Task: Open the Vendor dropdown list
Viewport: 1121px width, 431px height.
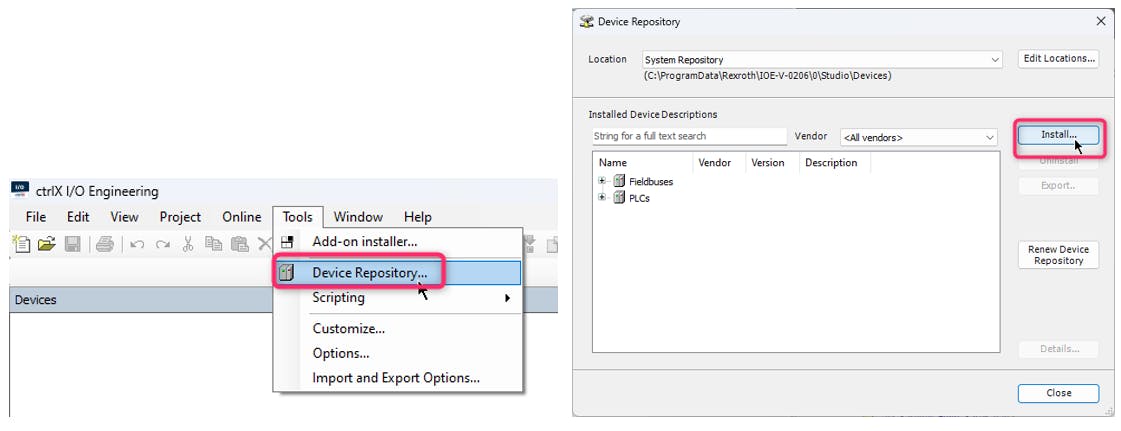Action: coord(918,137)
